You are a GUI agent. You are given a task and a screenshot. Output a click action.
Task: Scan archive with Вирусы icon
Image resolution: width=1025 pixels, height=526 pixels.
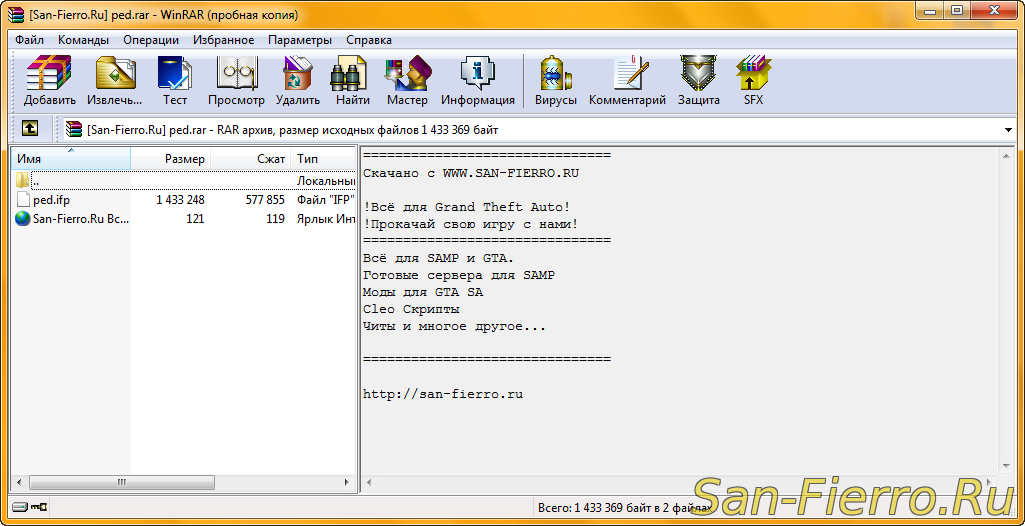click(555, 80)
